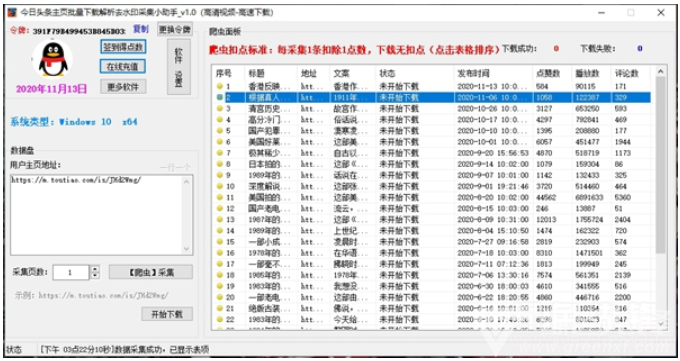Click the example URL hint text
The image size is (680, 361).
pos(91,295)
